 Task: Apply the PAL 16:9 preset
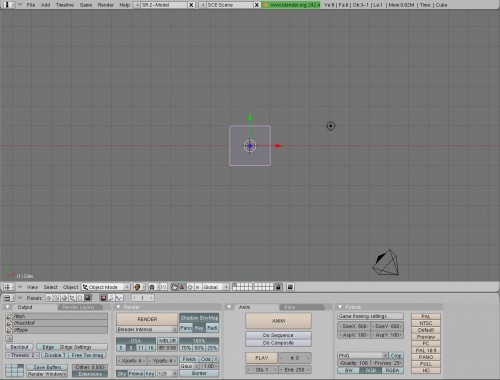click(x=426, y=350)
